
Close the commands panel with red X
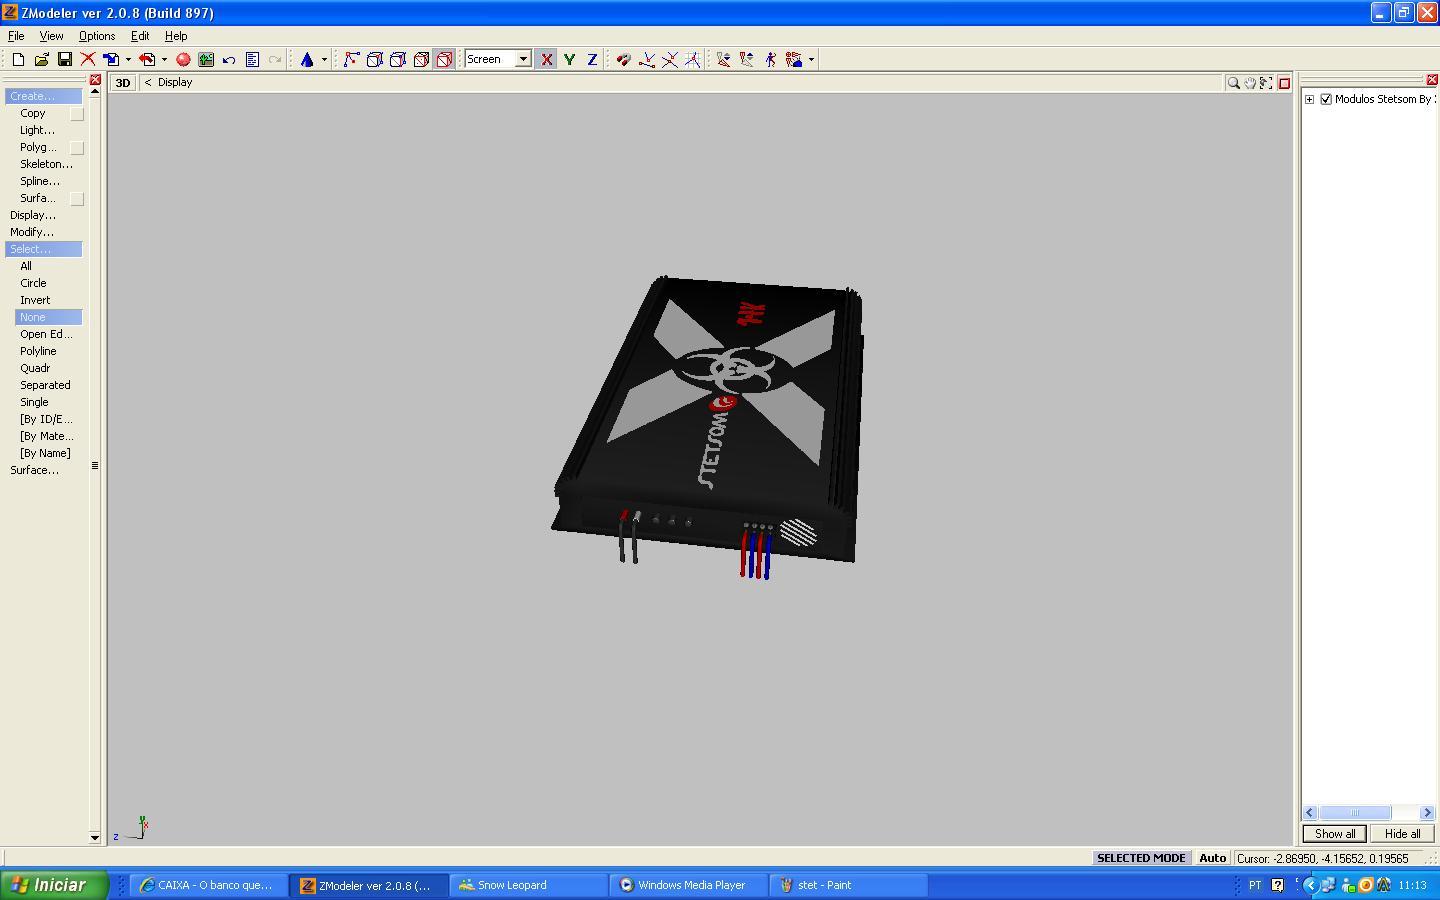coord(95,80)
